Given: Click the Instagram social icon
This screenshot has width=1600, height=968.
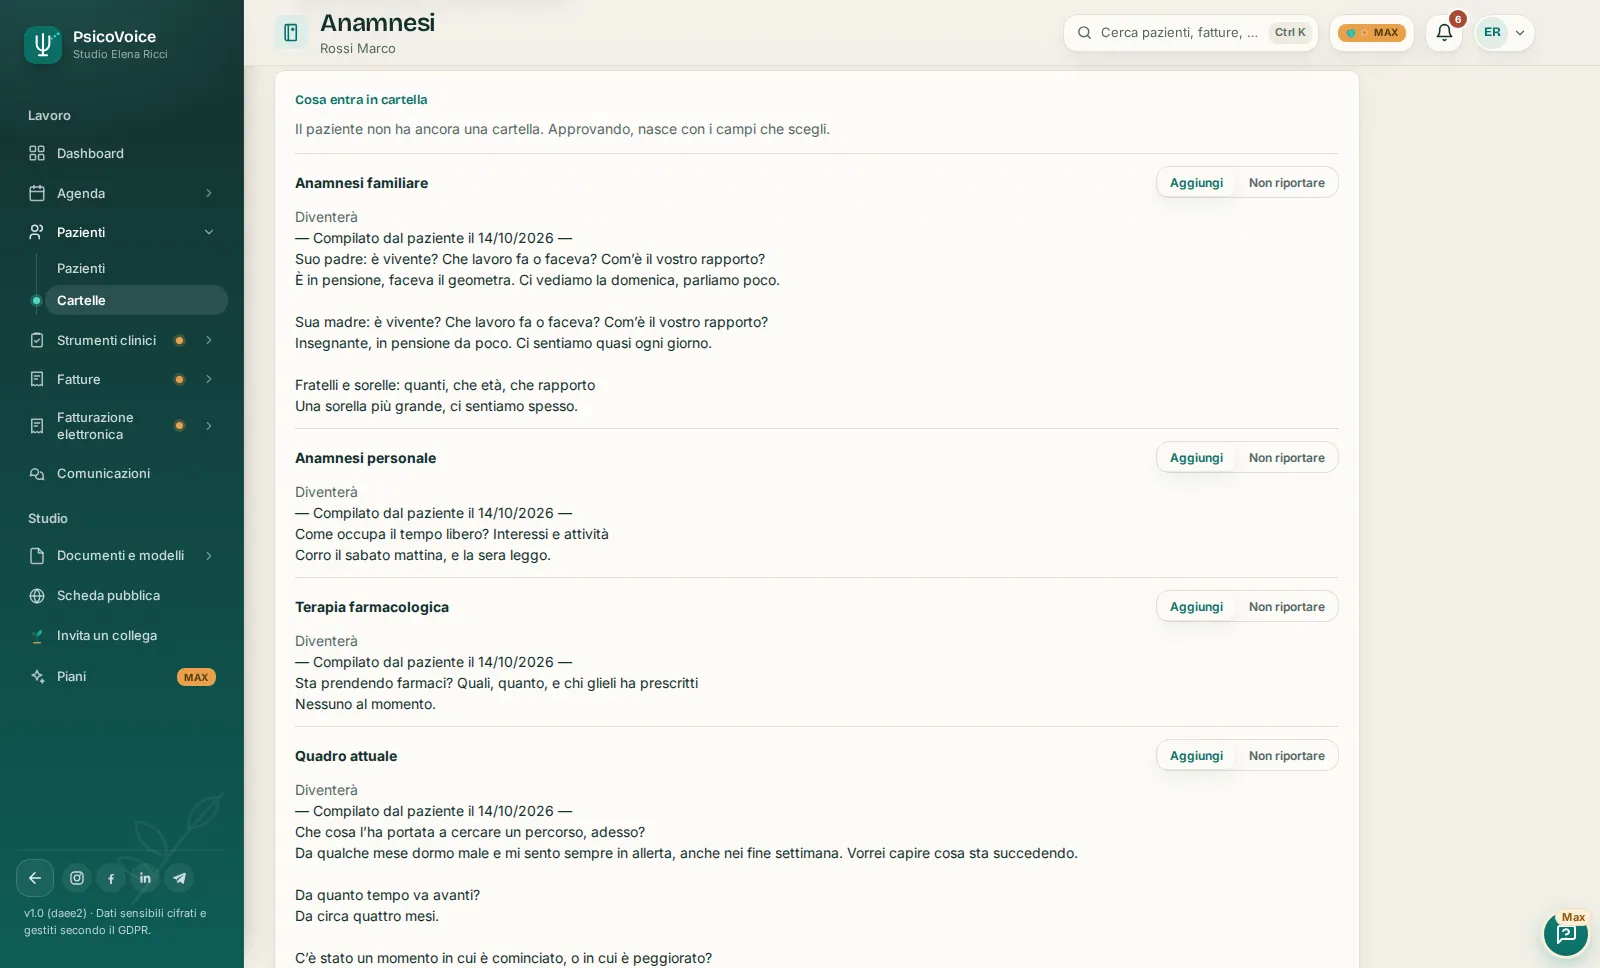Looking at the screenshot, I should coord(77,878).
